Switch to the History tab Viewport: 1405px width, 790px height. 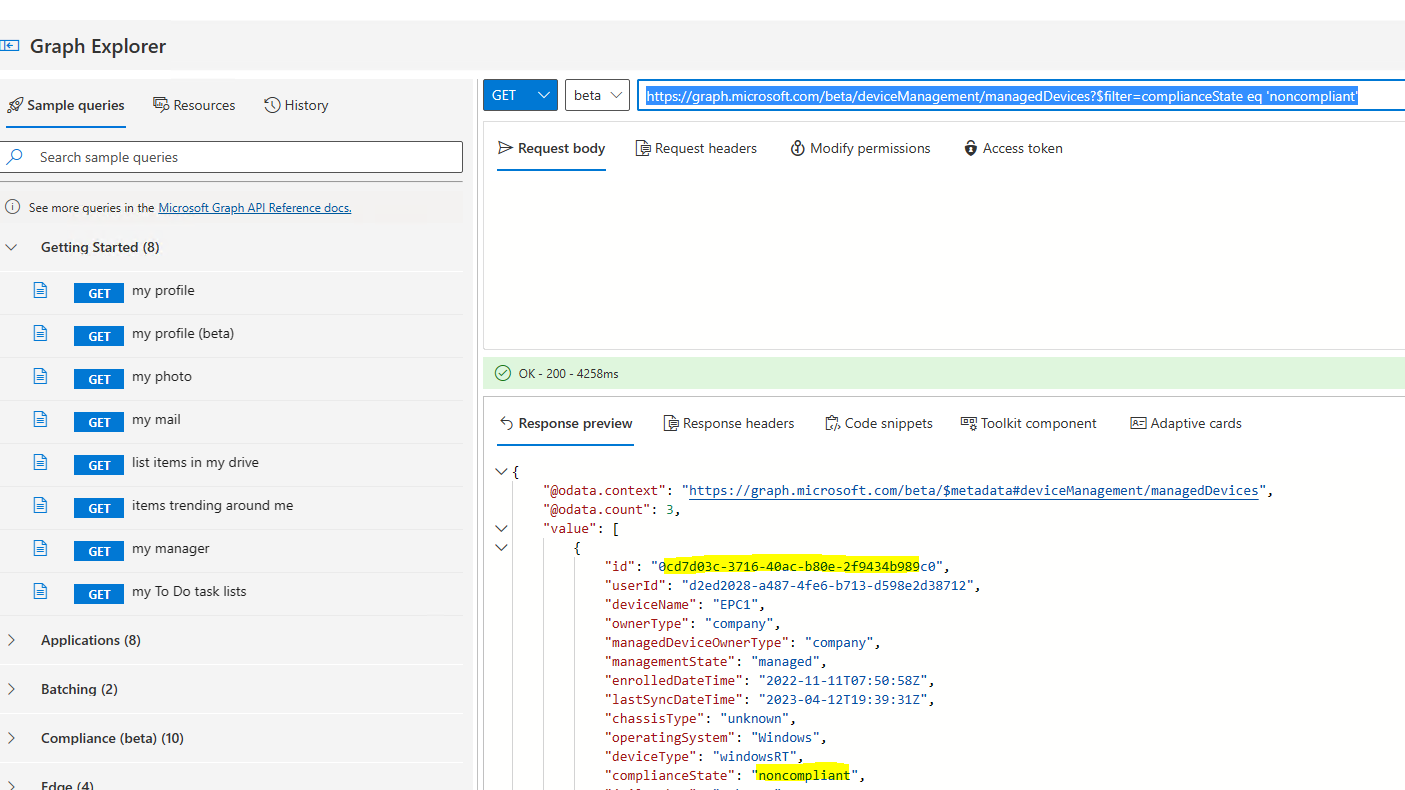296,105
